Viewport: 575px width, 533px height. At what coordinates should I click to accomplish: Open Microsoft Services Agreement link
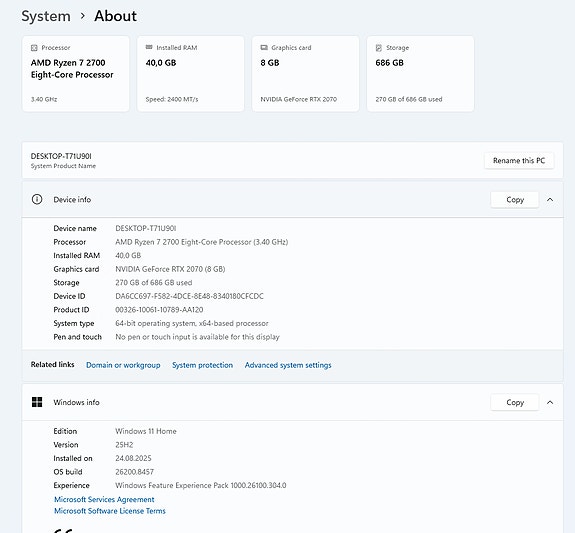104,499
